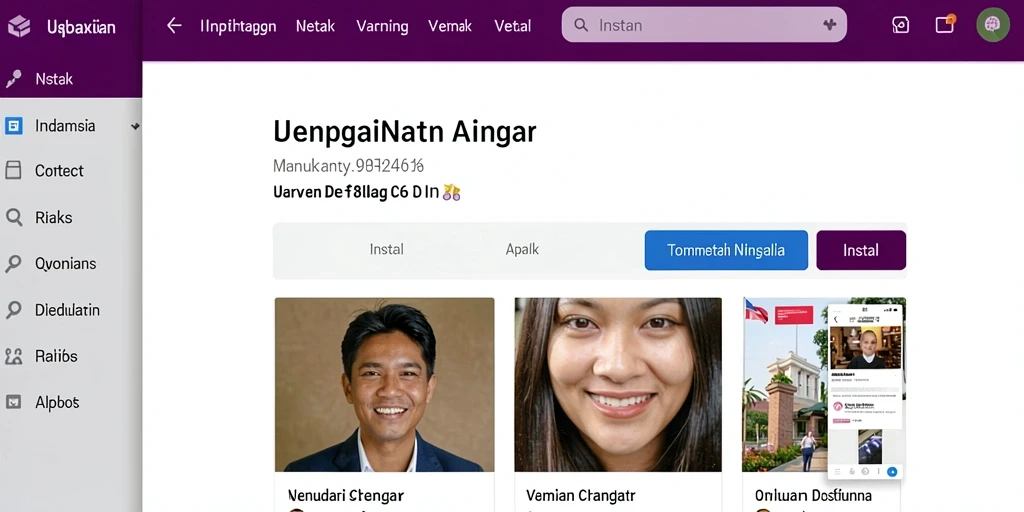Click the Uşbaxiian brand name
This screenshot has height=512, width=1024.
[x=81, y=27]
